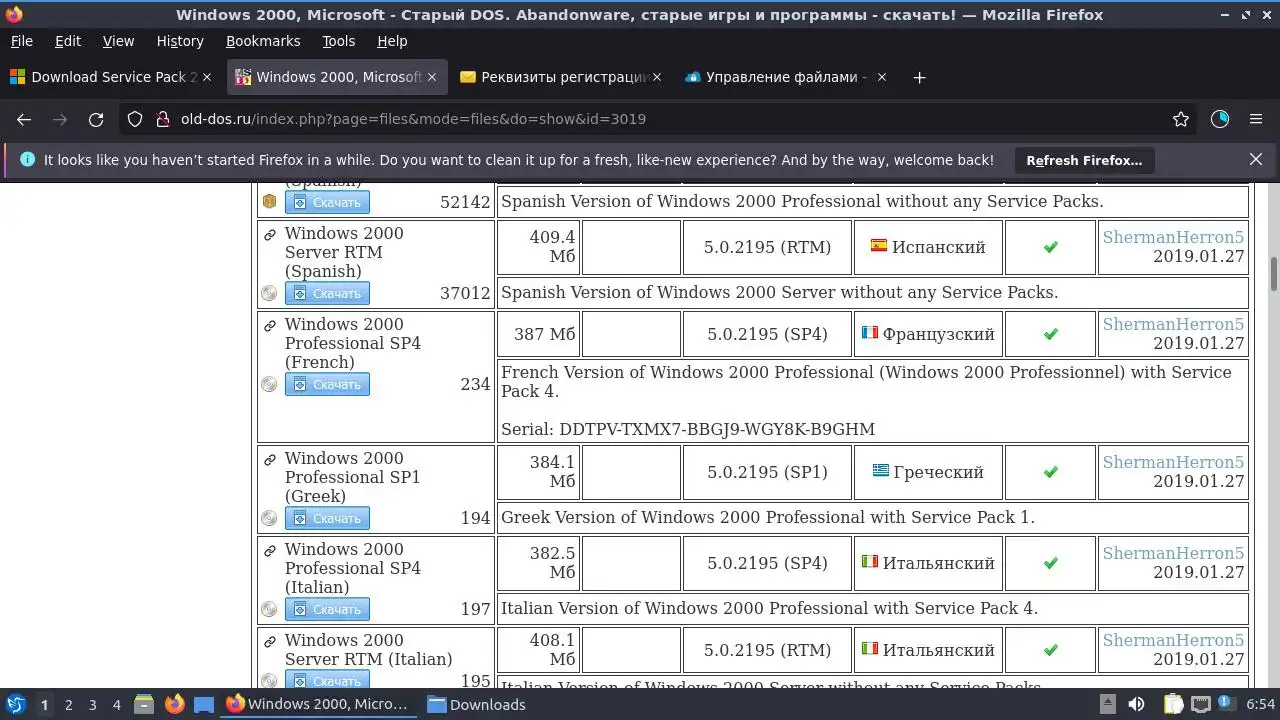Viewport: 1280px width, 720px height.
Task: Bookmark this page with the star icon
Action: (1181, 119)
